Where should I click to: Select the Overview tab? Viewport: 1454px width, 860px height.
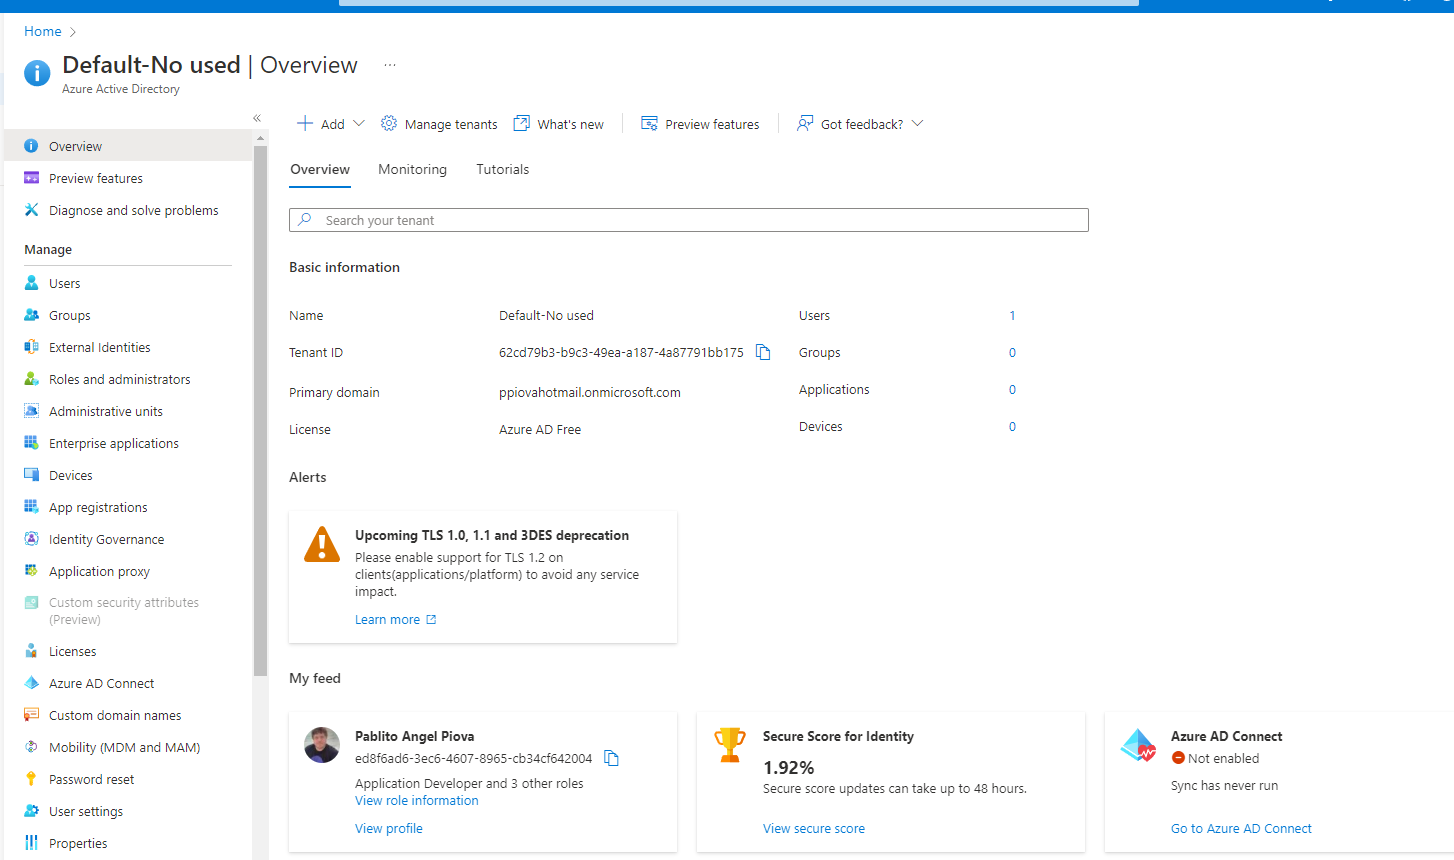point(320,169)
